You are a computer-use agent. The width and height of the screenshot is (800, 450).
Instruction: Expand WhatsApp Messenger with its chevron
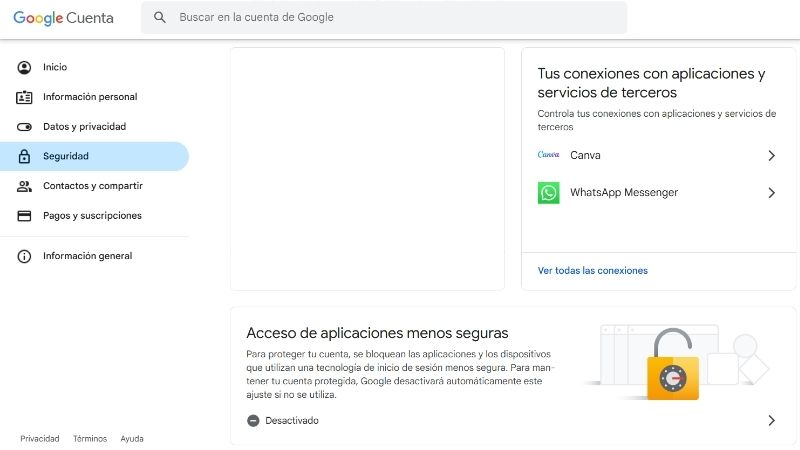771,193
